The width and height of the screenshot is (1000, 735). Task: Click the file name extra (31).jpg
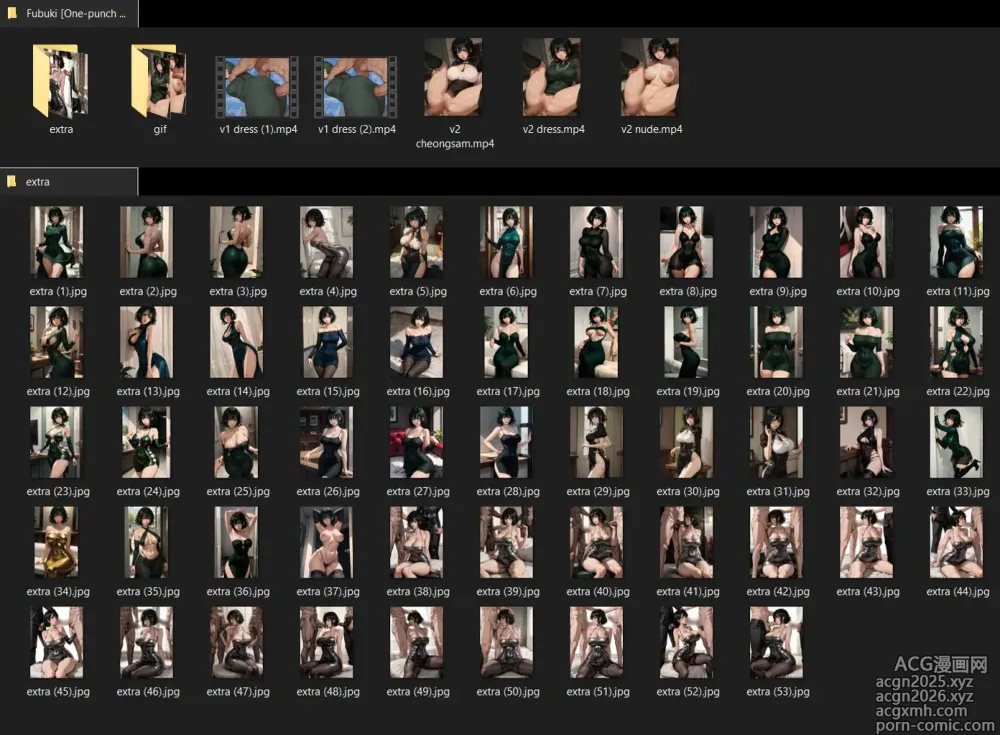[777, 492]
